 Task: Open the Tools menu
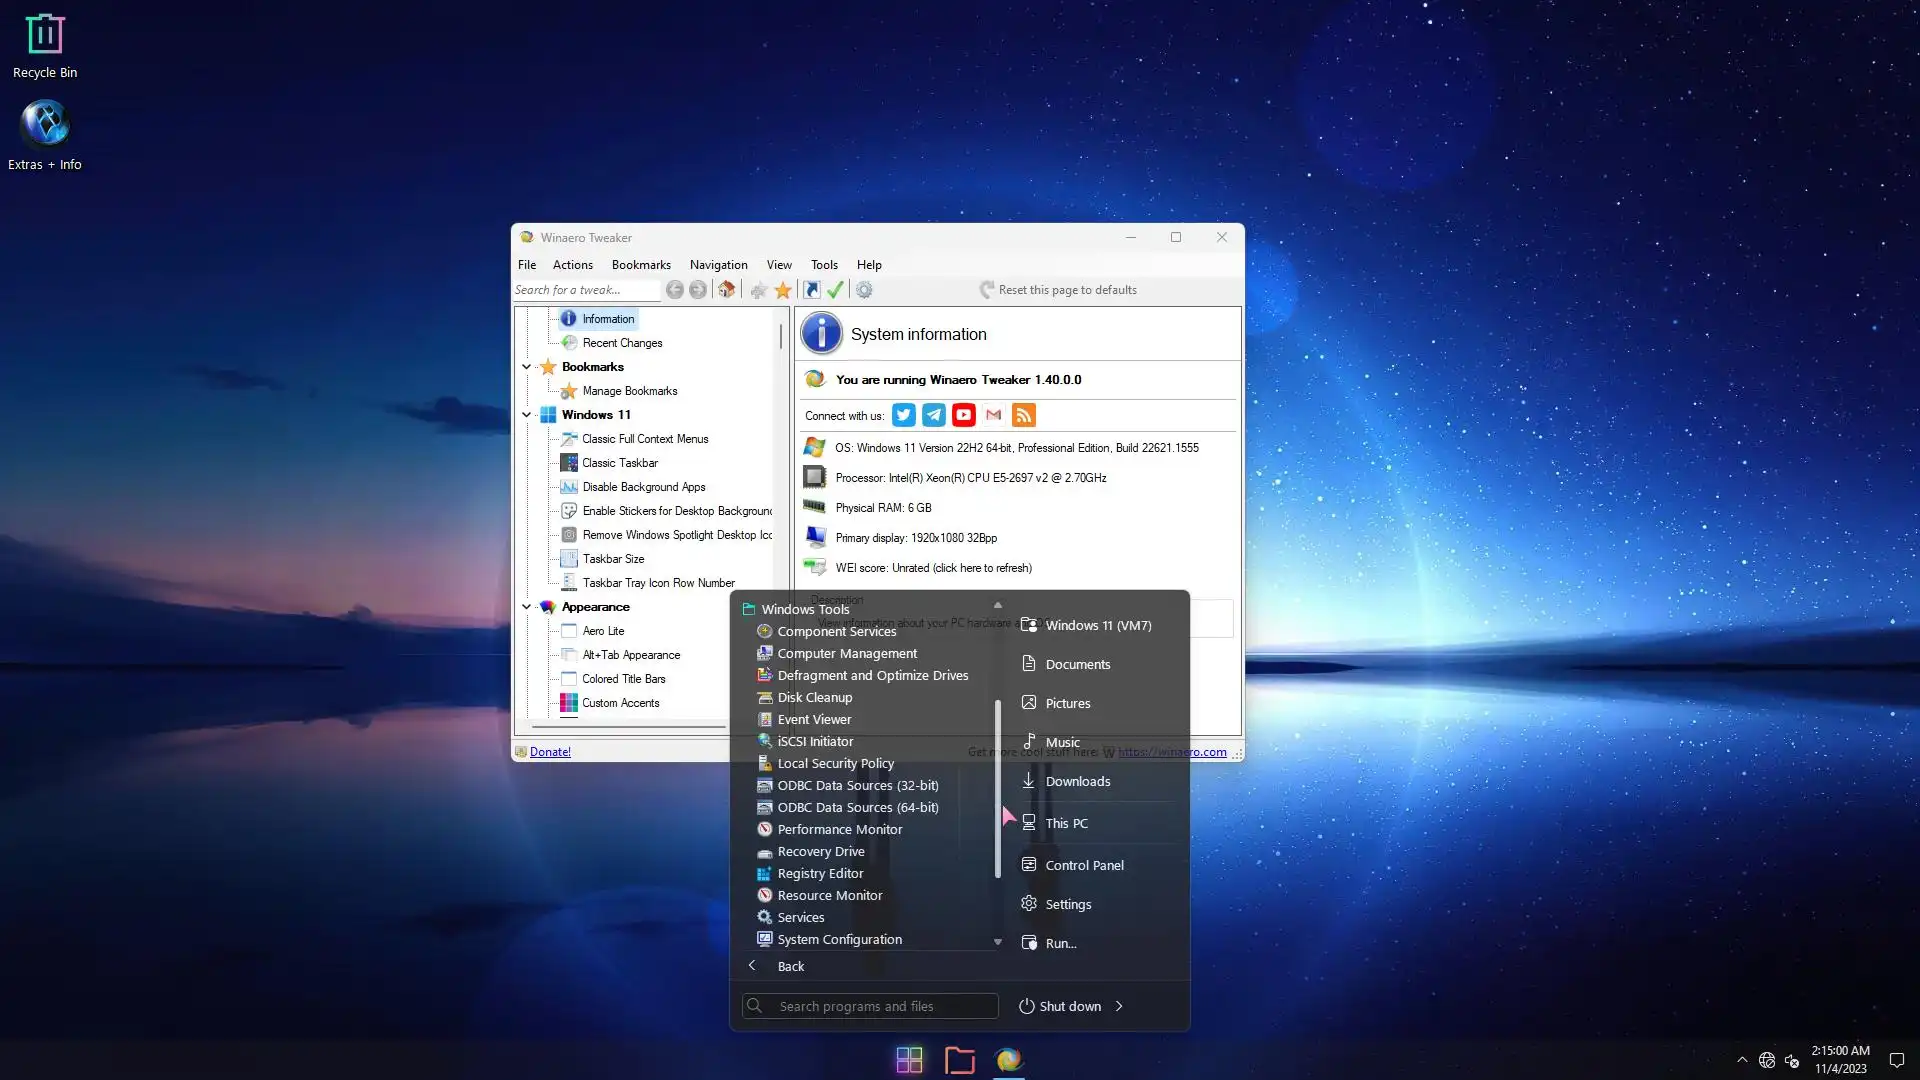824,265
